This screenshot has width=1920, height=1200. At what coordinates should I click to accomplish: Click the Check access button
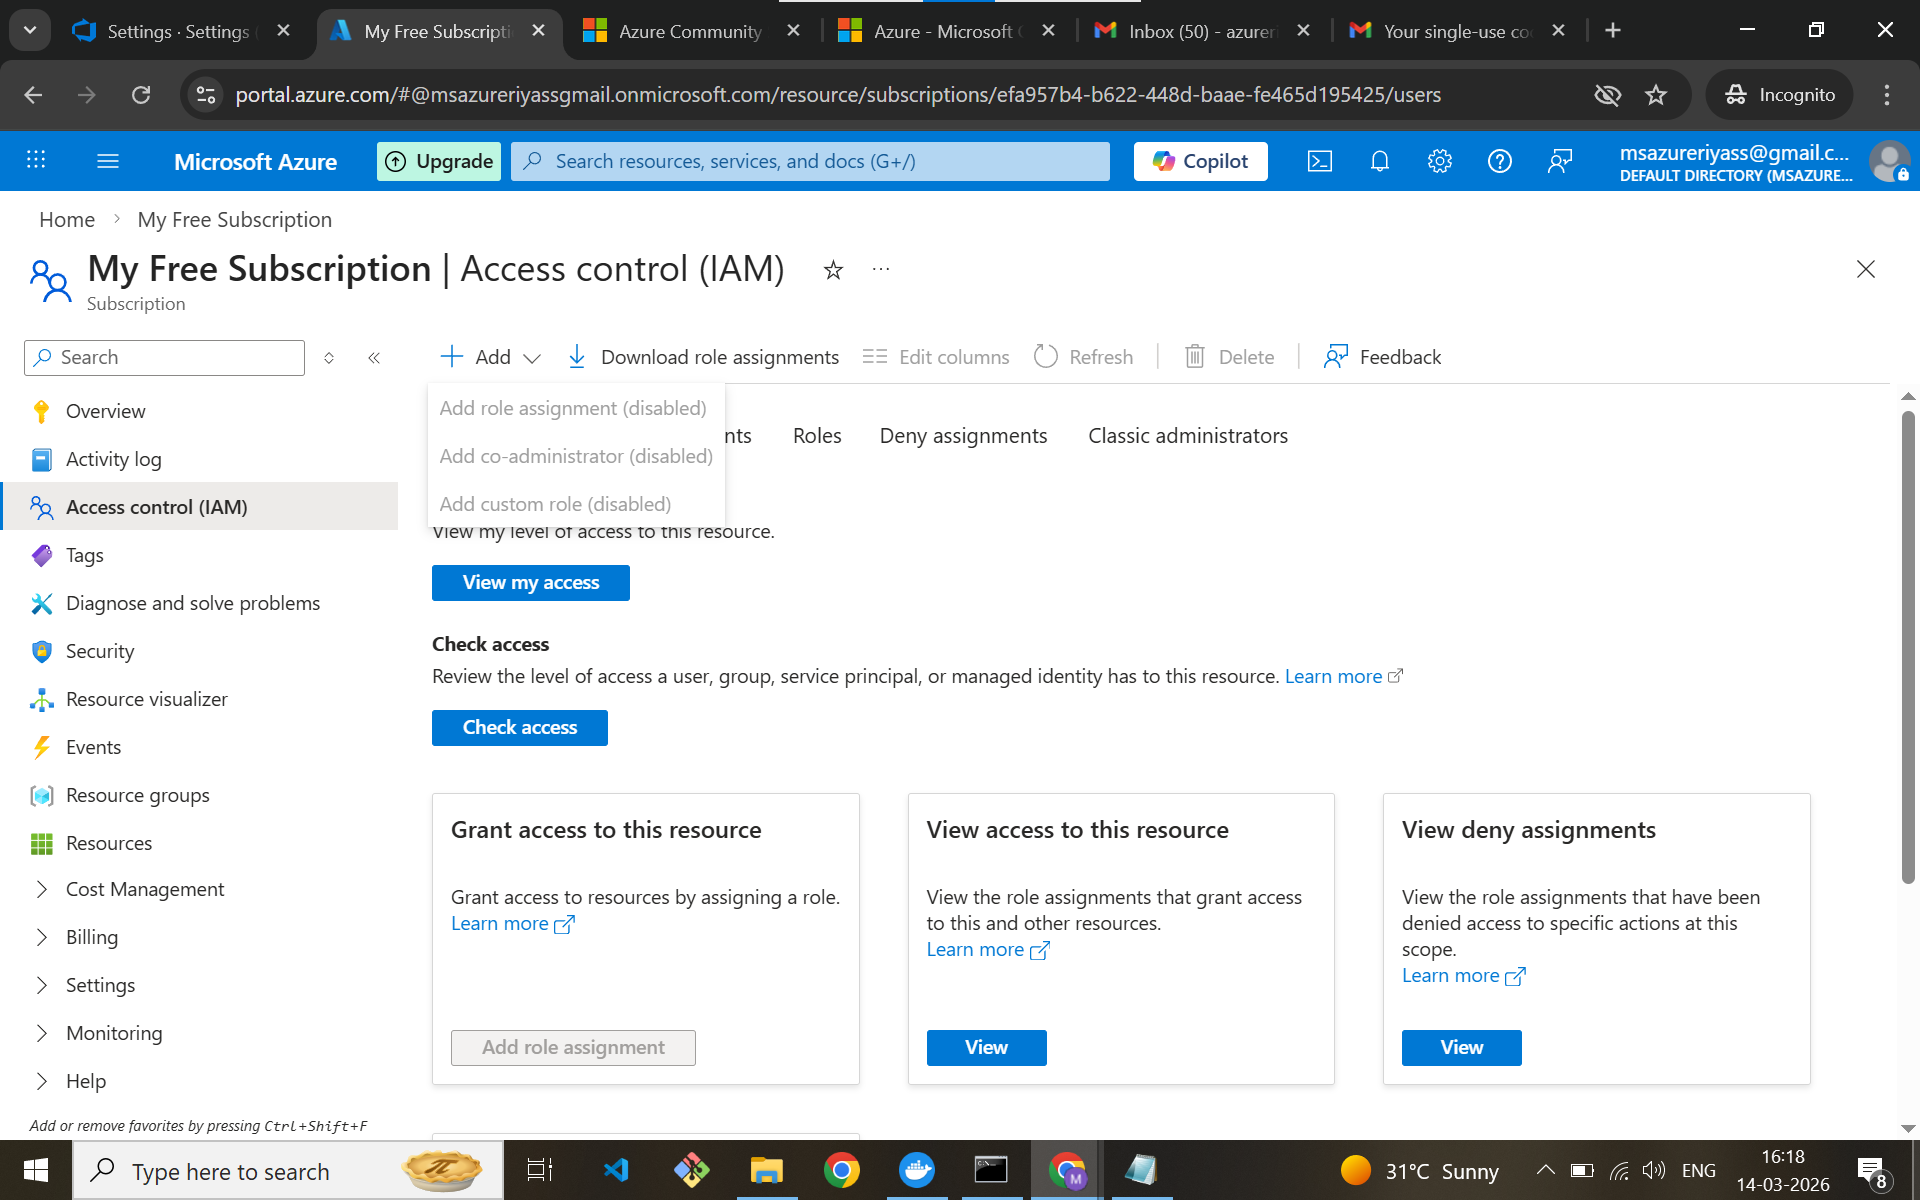520,728
